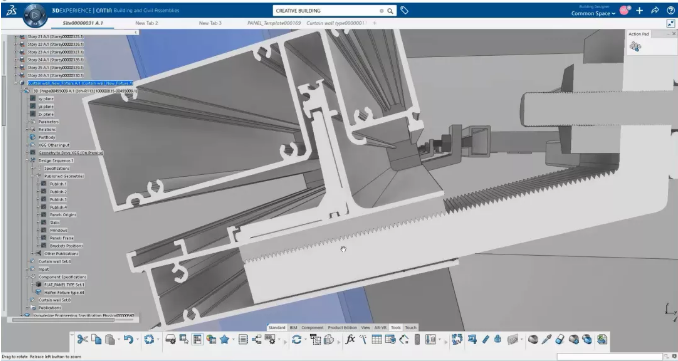Click the tree panel horizontal scrollbar

point(64,320)
